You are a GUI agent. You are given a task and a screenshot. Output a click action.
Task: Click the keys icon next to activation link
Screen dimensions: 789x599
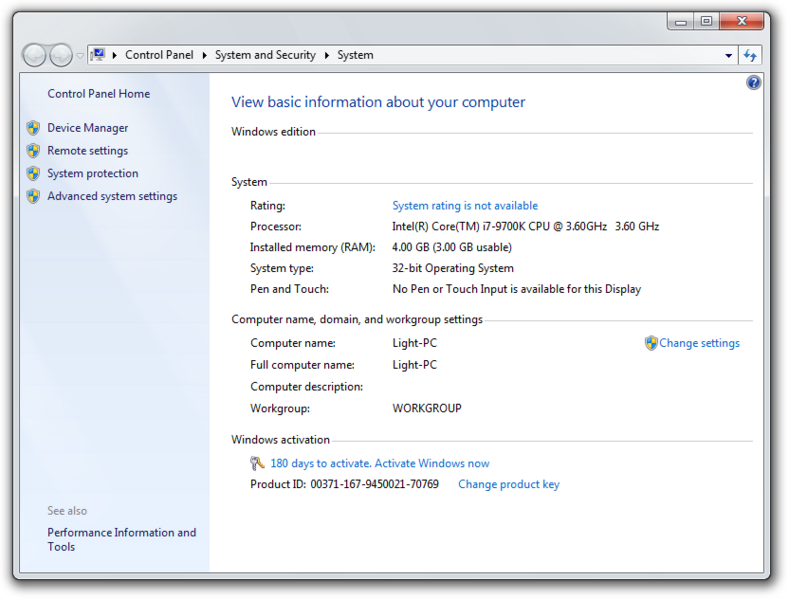[x=257, y=463]
